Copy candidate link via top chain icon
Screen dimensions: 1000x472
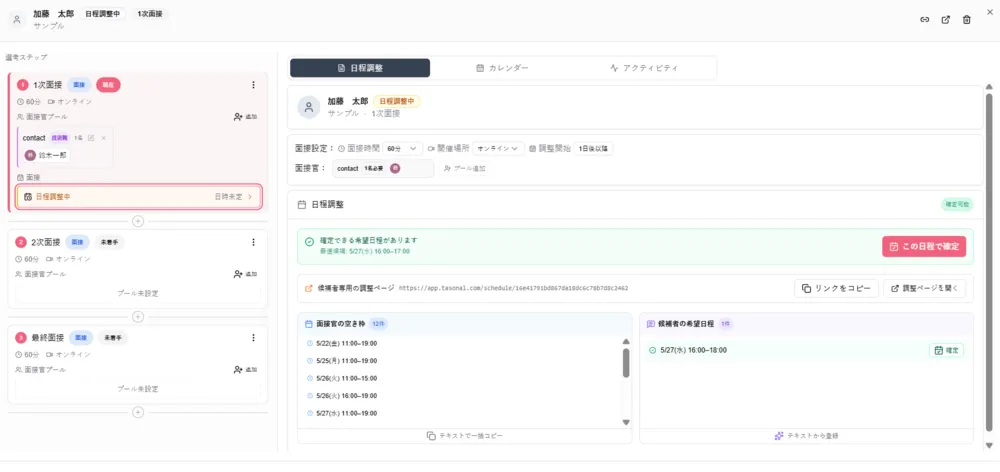tap(924, 20)
